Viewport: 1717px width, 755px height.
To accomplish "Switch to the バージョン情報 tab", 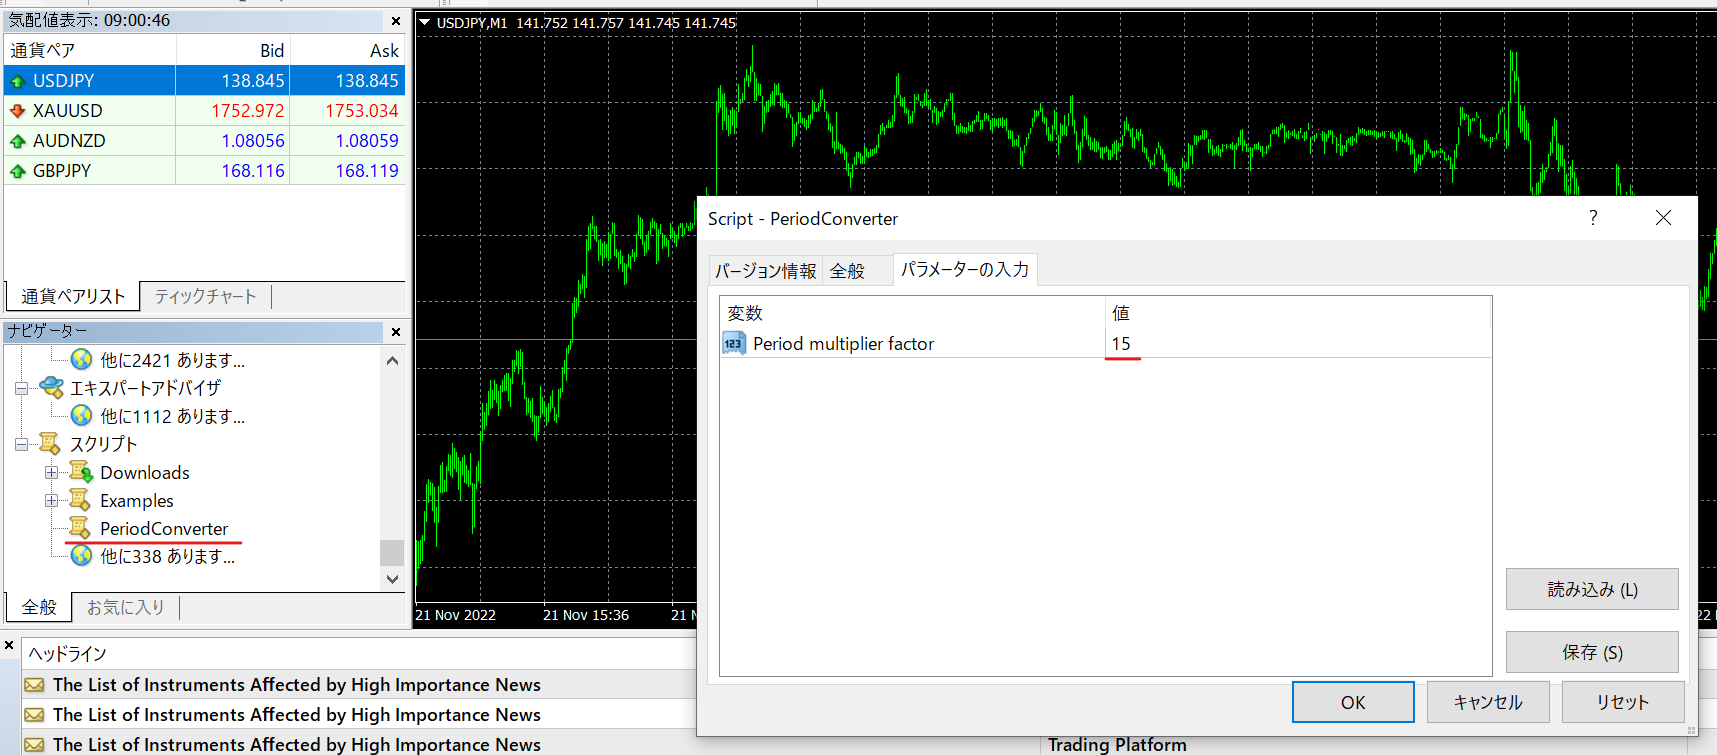I will pos(765,271).
